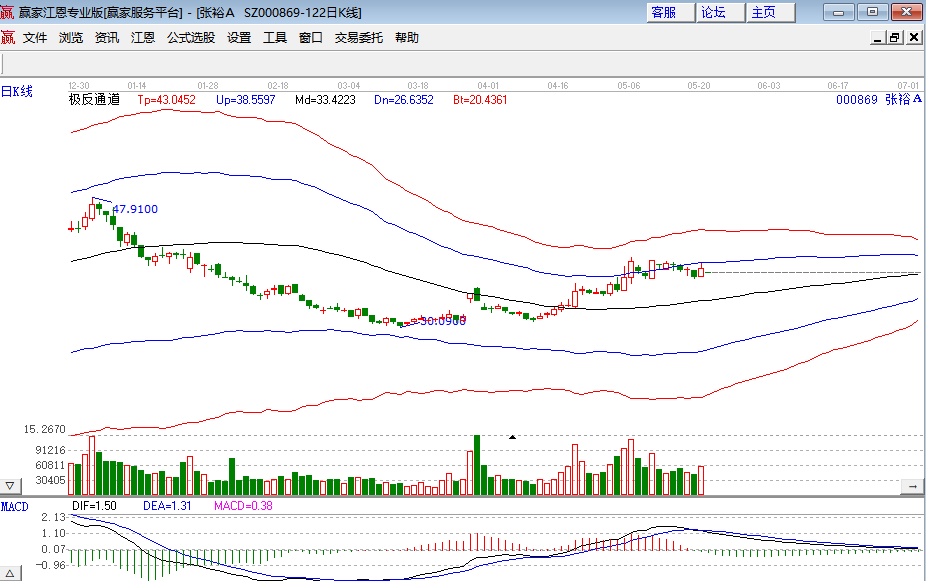Minimize the inner chart window
This screenshot has height=581, width=926.
(877, 38)
